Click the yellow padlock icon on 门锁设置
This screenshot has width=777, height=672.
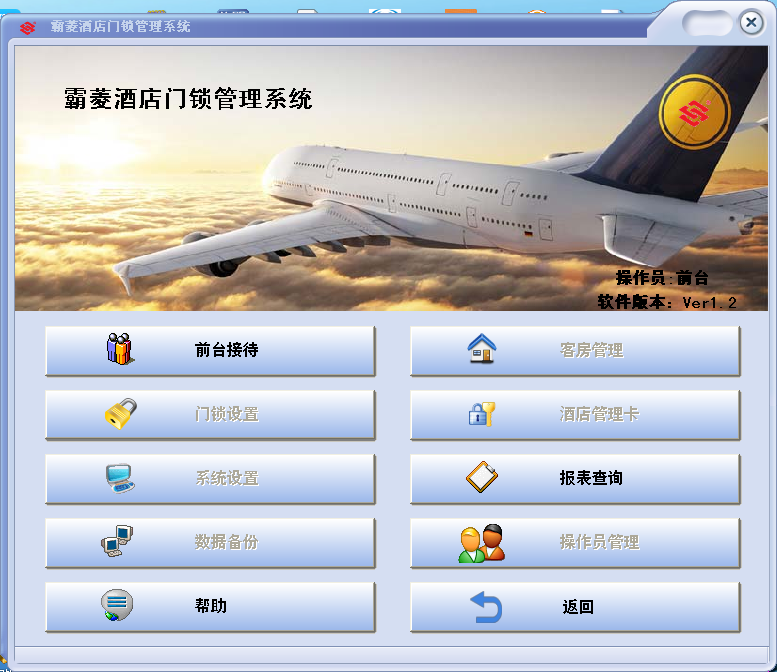coord(120,413)
